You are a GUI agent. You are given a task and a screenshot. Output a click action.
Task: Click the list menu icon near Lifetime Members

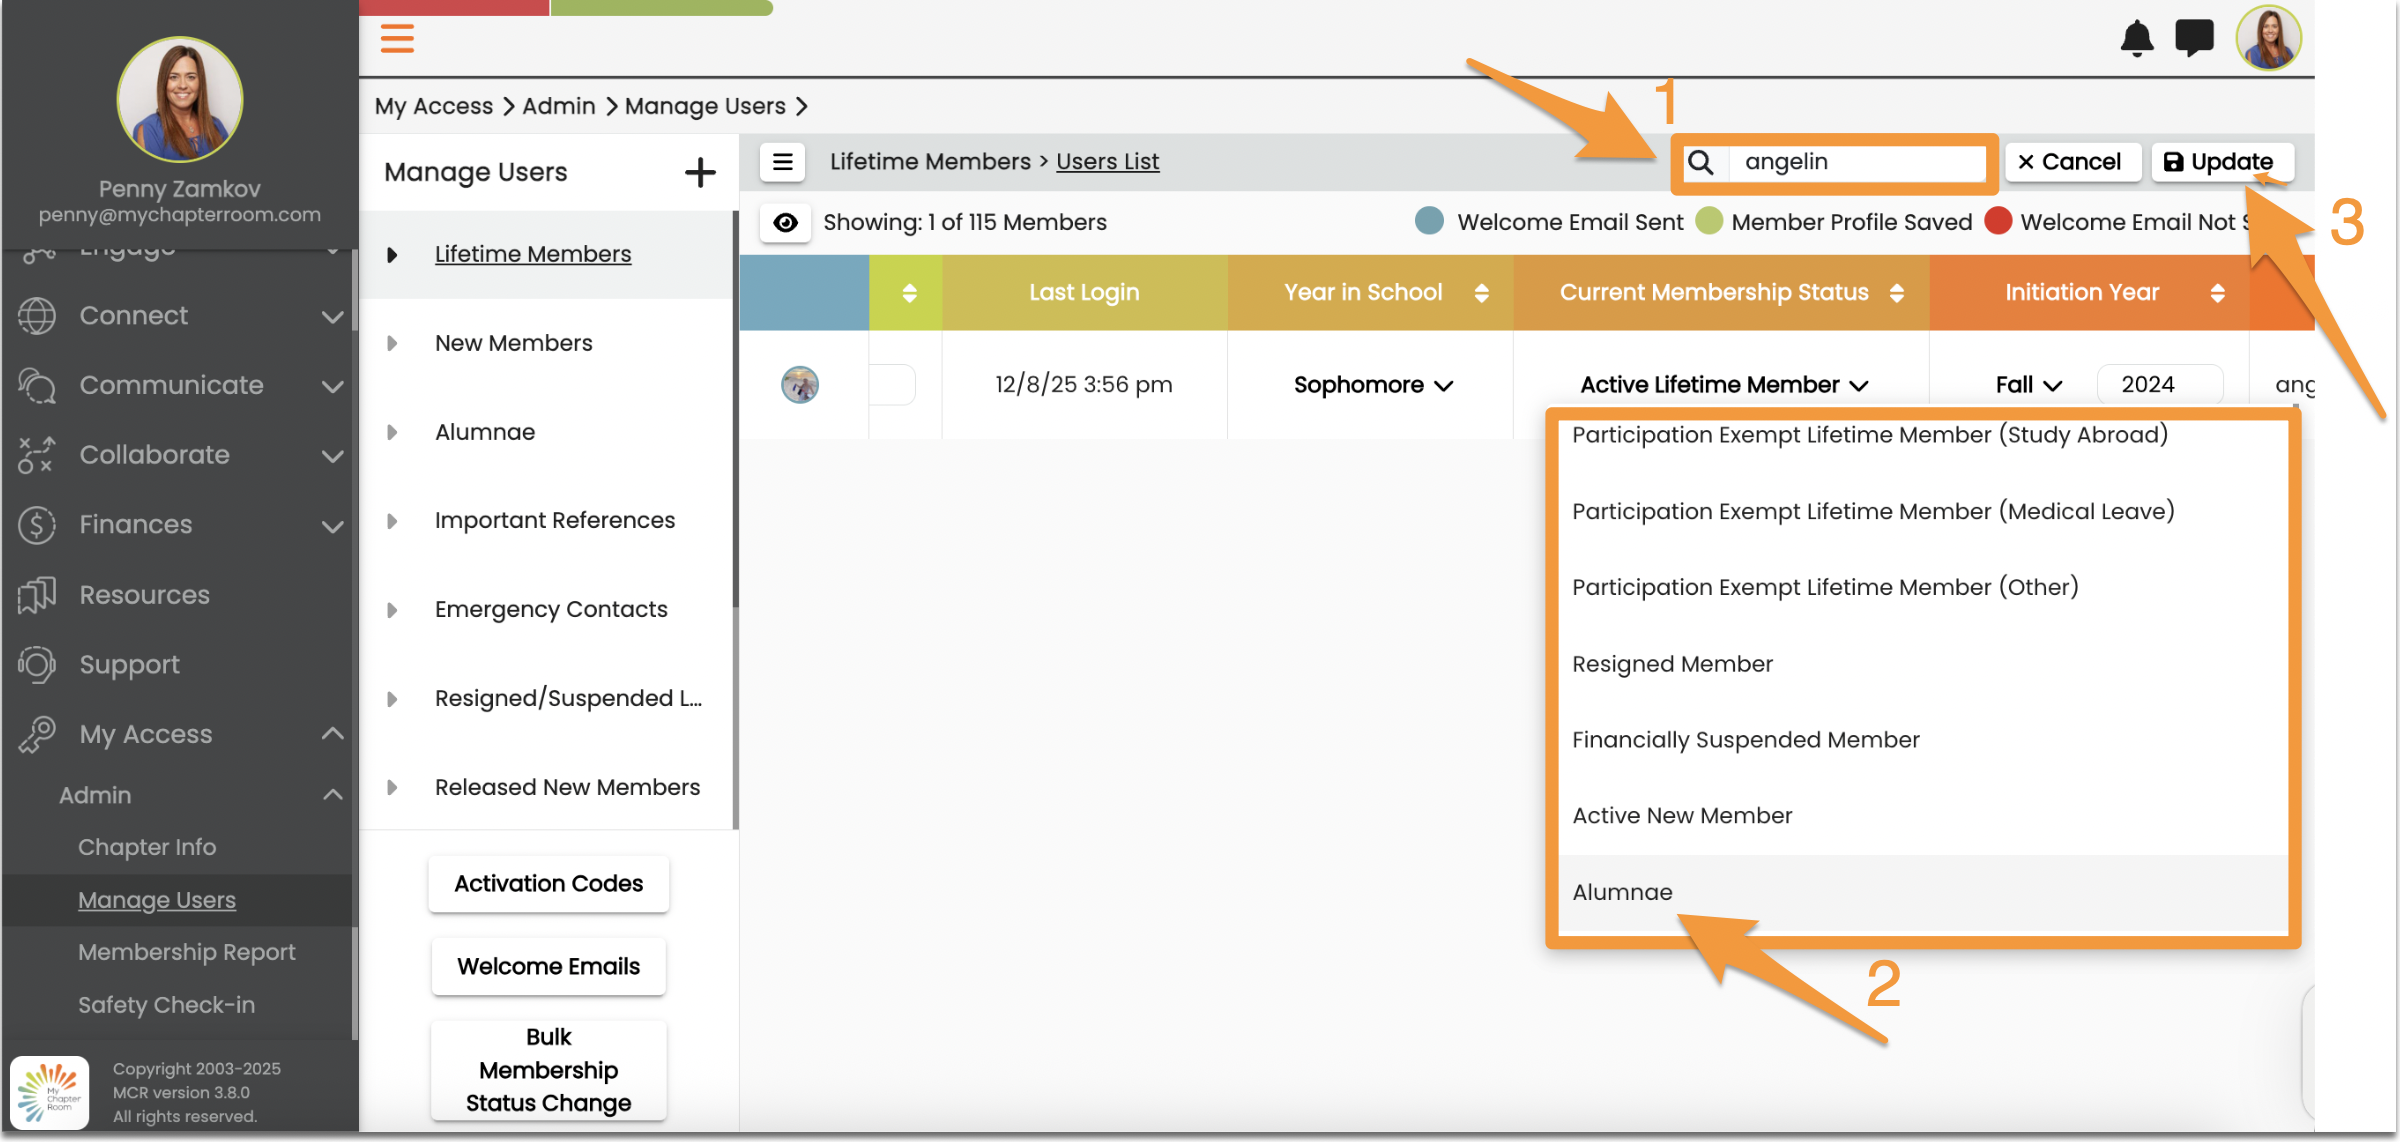coord(783,161)
